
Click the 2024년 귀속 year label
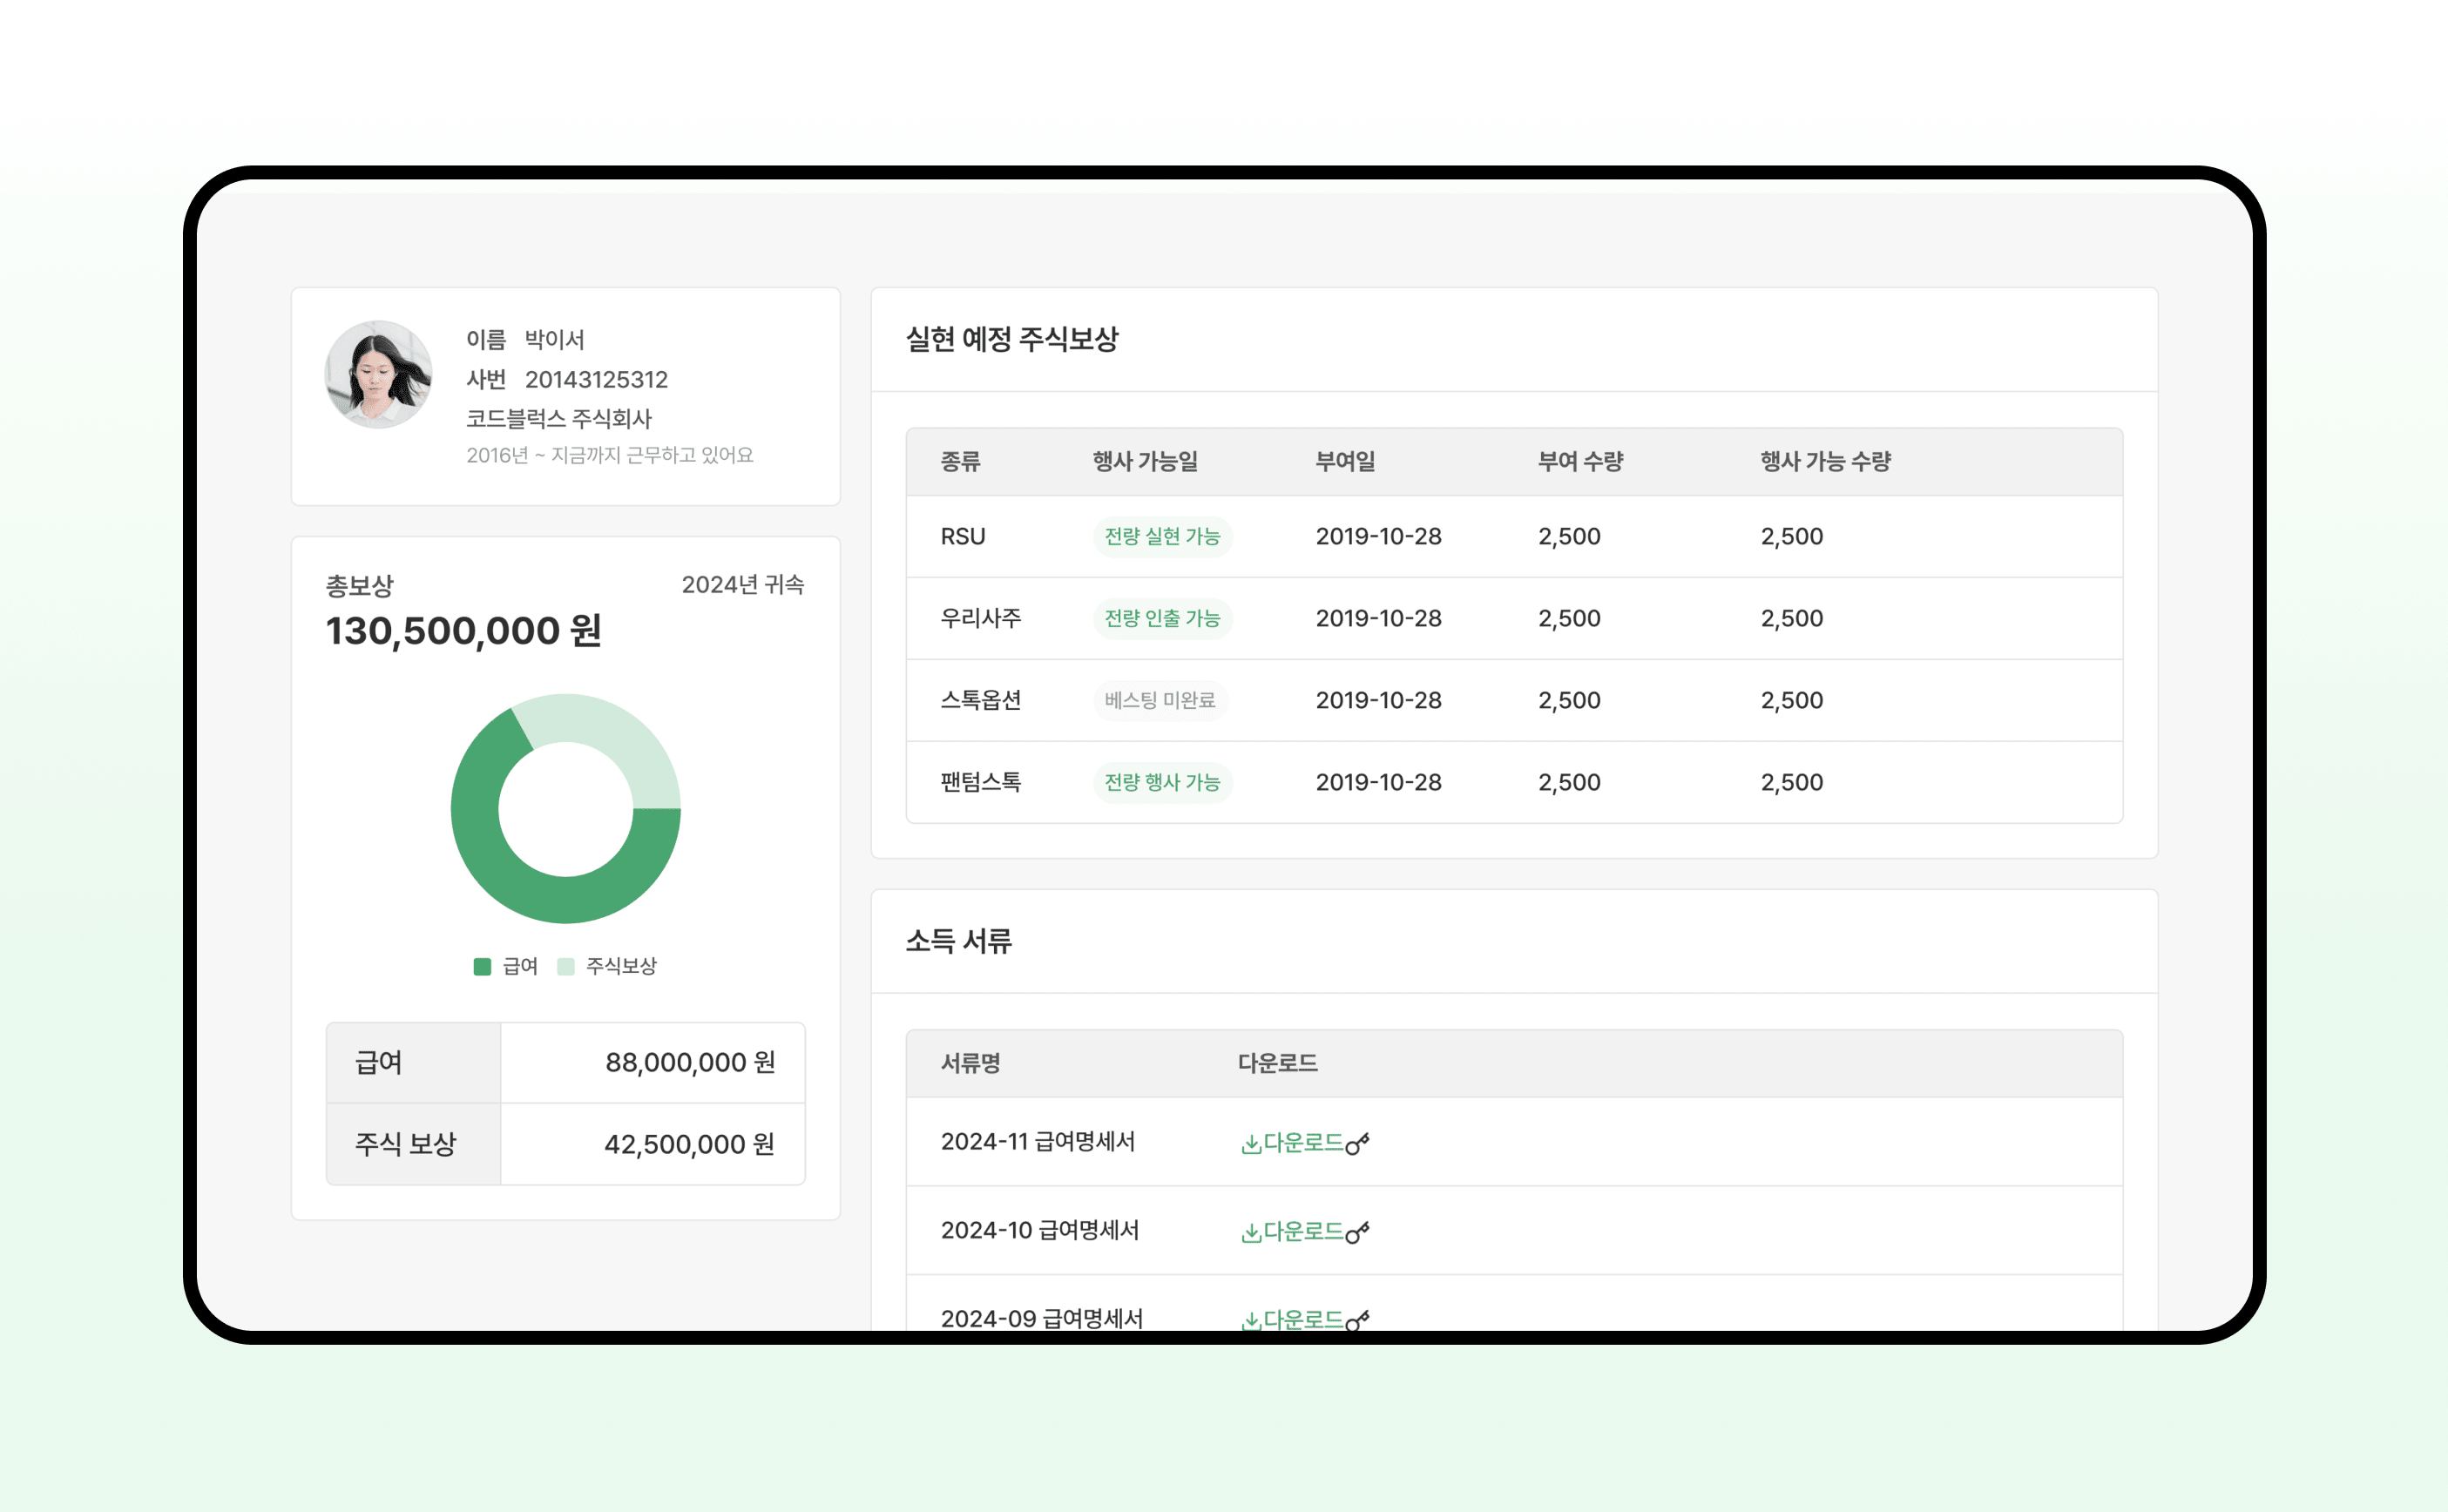[x=742, y=585]
